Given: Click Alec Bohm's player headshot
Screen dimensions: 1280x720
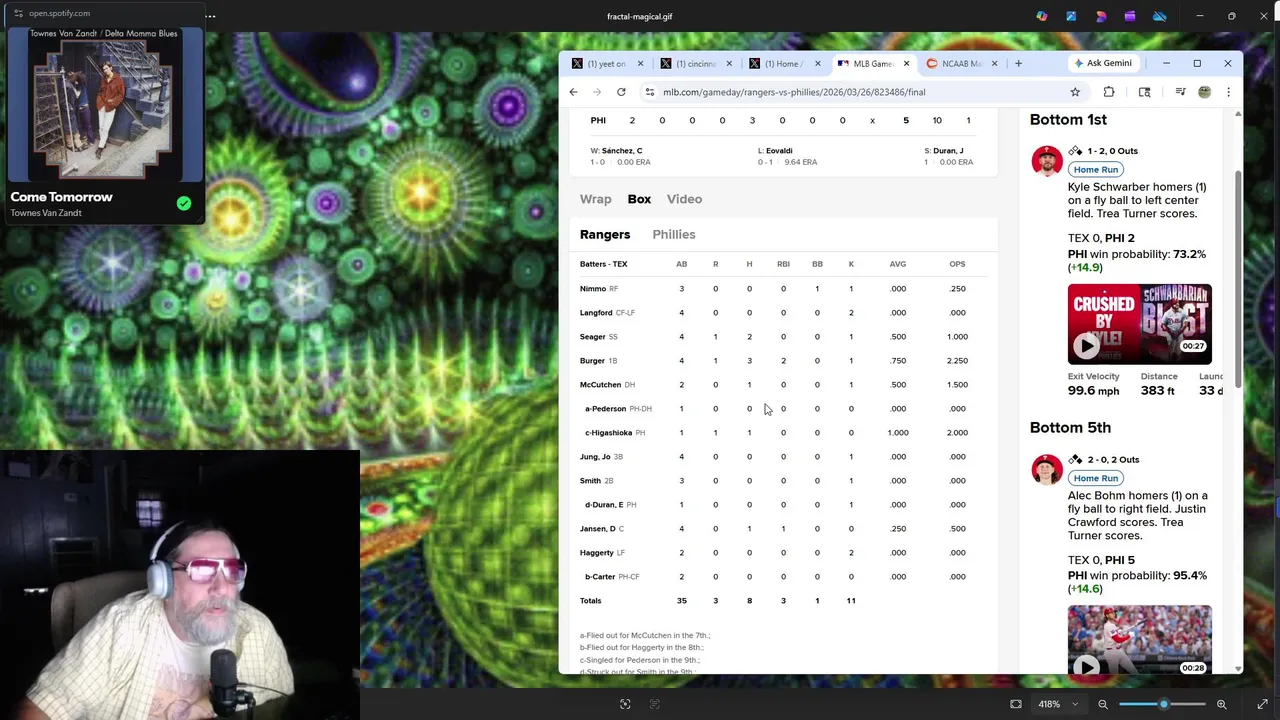Looking at the screenshot, I should (1047, 470).
